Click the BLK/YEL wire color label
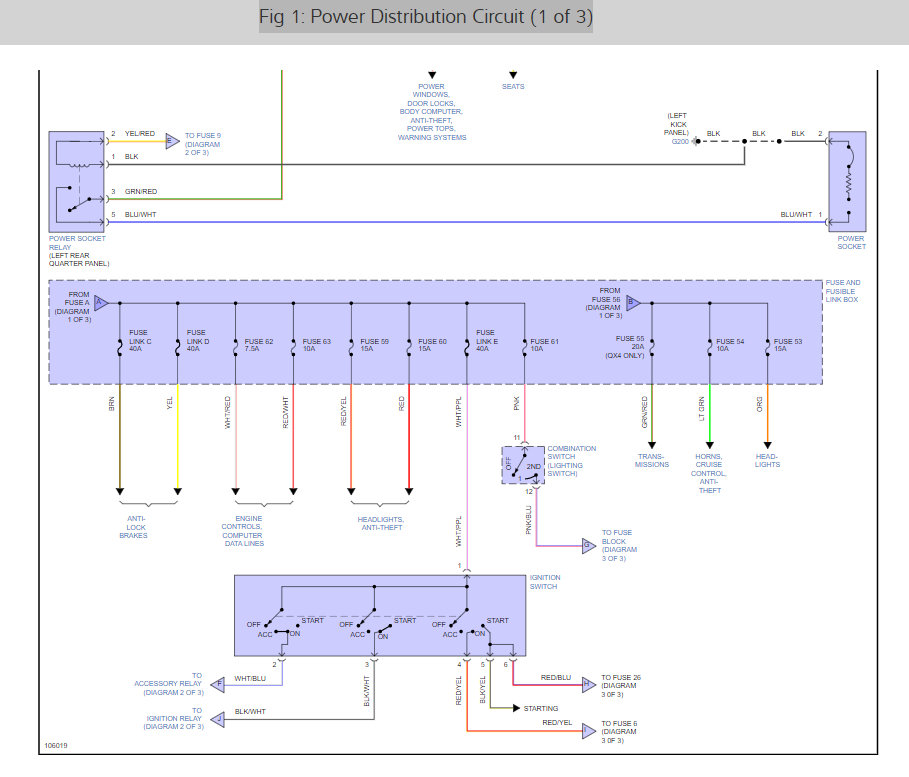 tap(482, 690)
